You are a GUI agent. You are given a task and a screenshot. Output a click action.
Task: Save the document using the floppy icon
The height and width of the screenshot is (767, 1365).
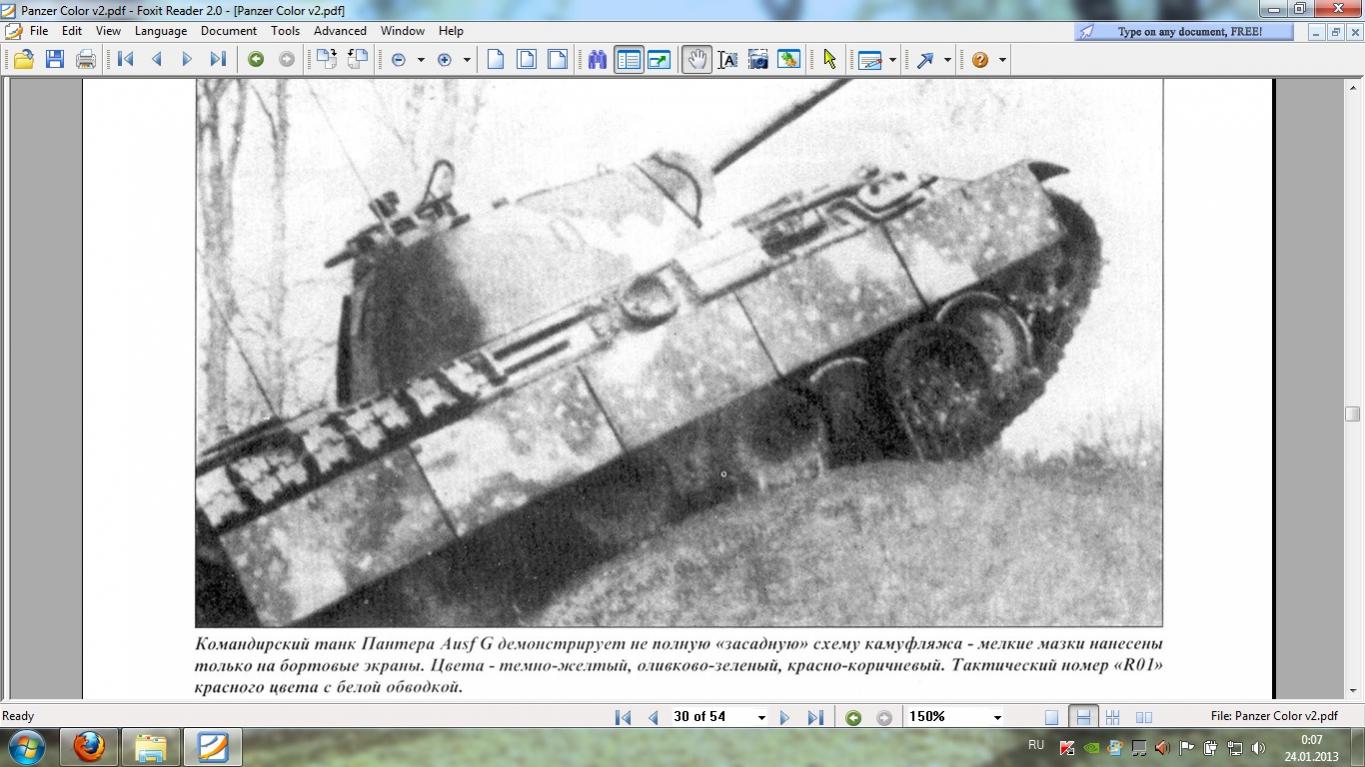coord(55,60)
